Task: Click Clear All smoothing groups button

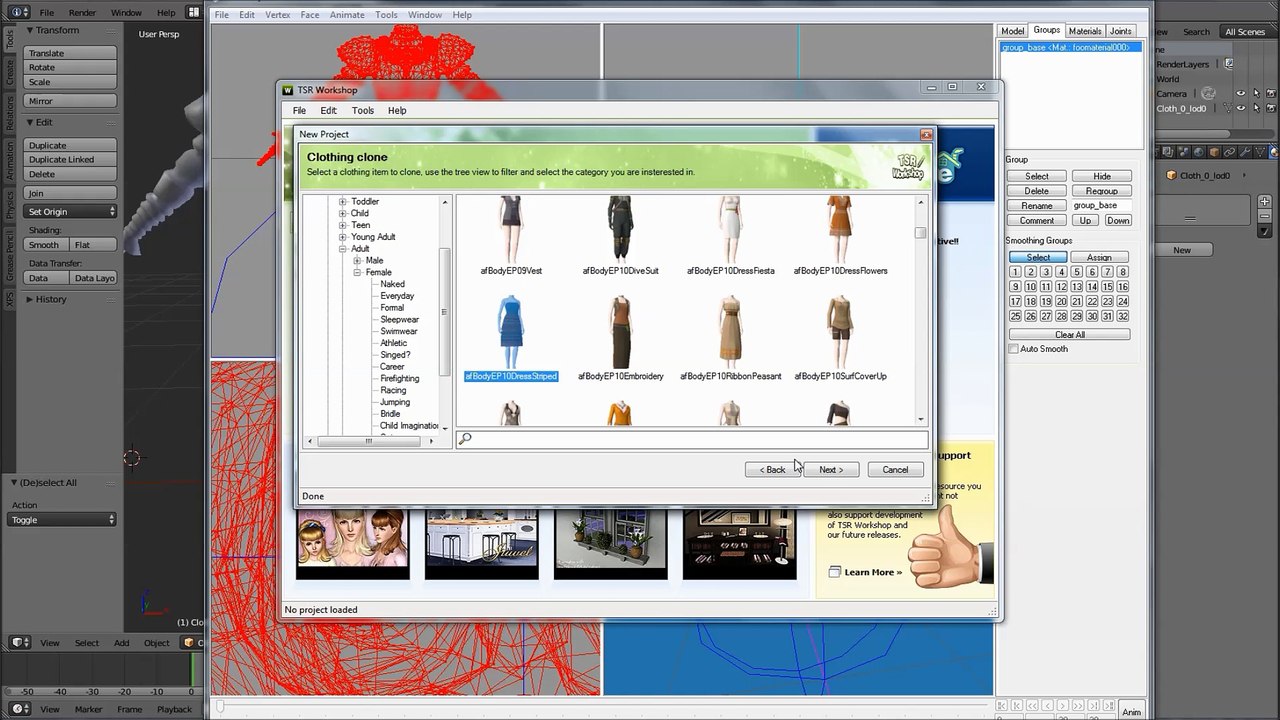Action: coord(1069,335)
